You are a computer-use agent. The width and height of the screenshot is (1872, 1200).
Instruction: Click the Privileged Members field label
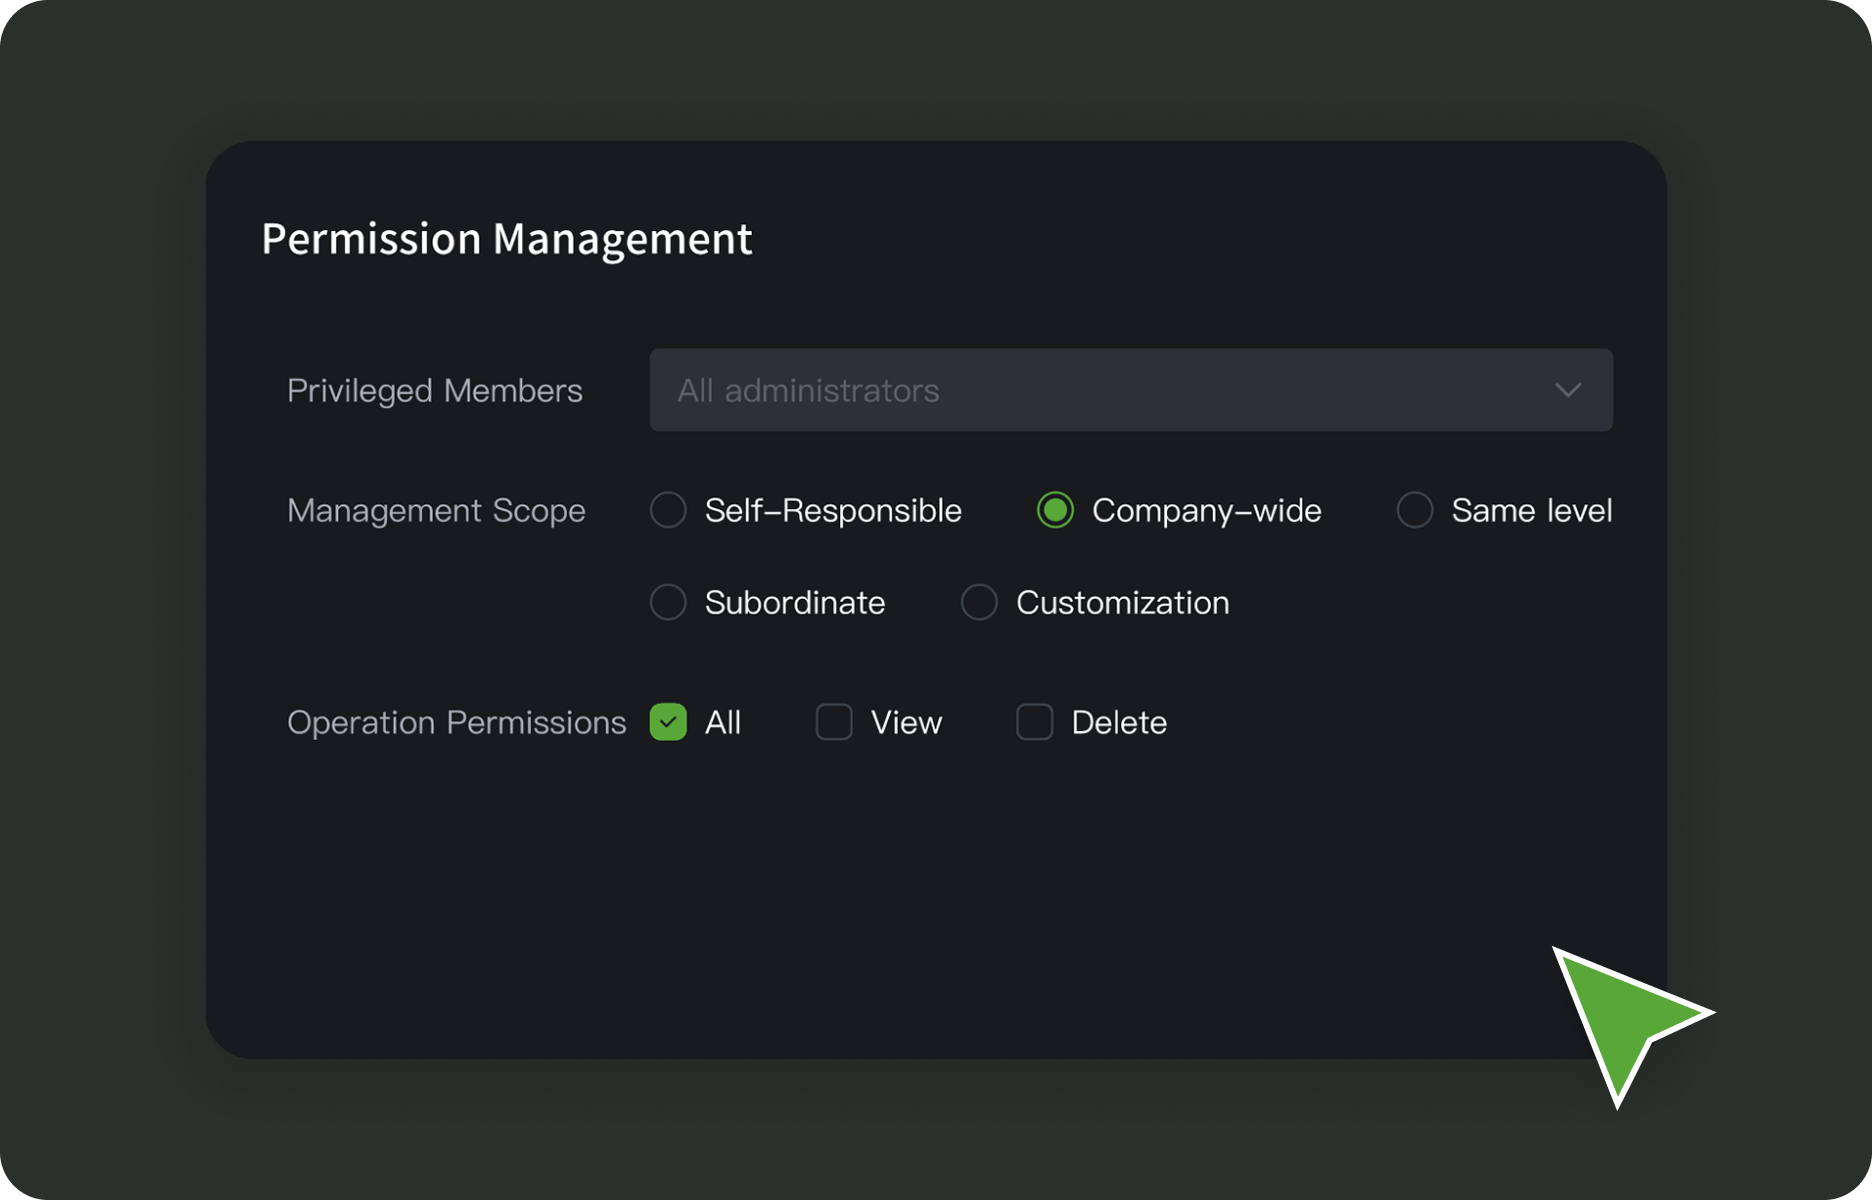click(434, 391)
